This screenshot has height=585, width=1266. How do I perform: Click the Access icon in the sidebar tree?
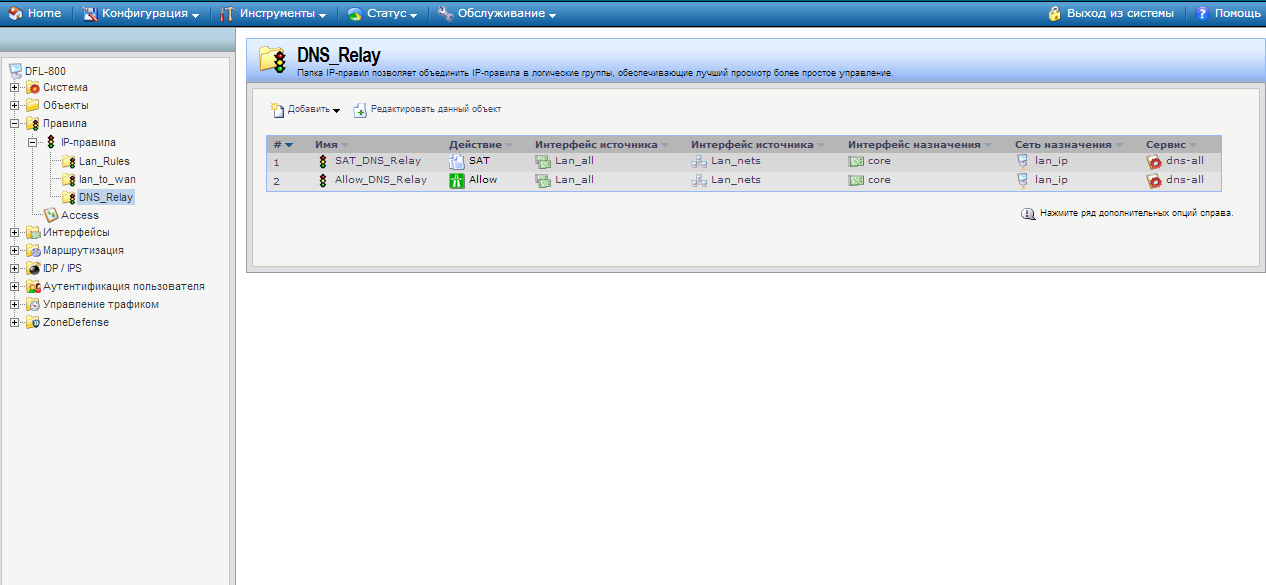pyautogui.click(x=51, y=215)
